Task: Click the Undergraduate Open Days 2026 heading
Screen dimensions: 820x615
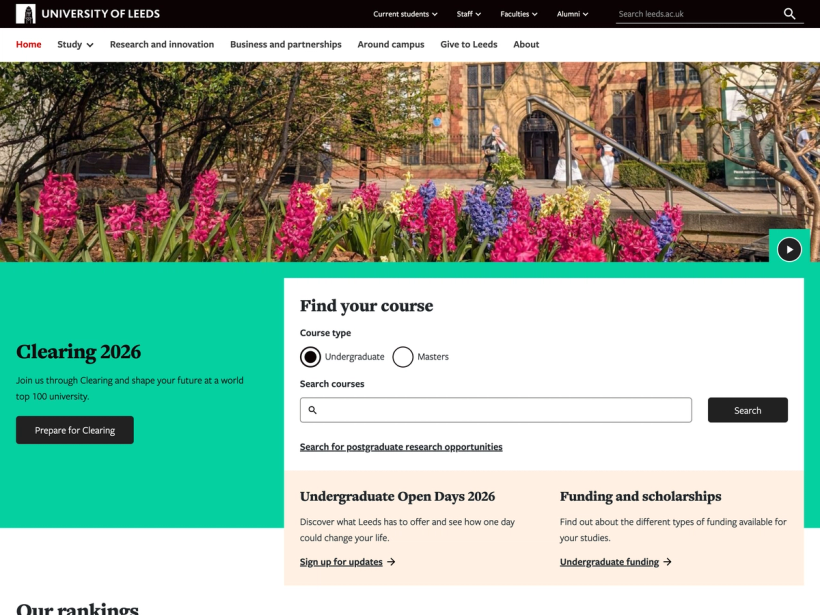Action: point(397,496)
